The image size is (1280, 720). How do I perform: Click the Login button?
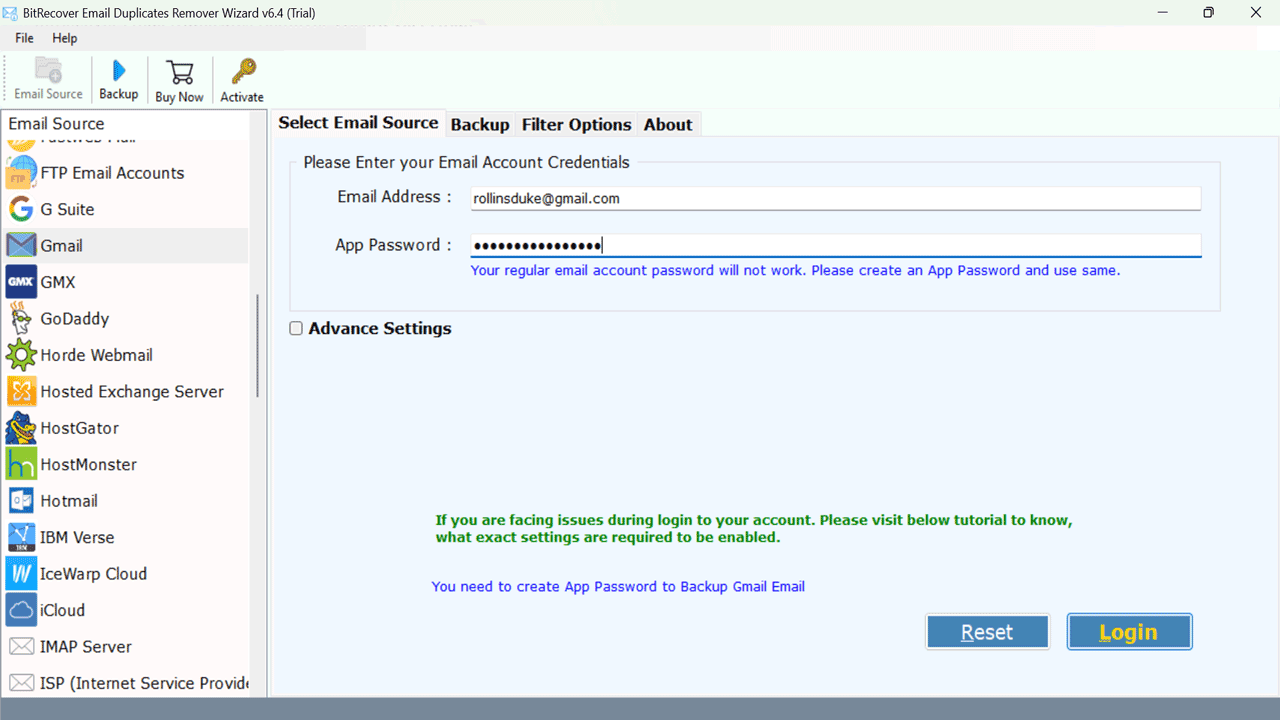1129,632
